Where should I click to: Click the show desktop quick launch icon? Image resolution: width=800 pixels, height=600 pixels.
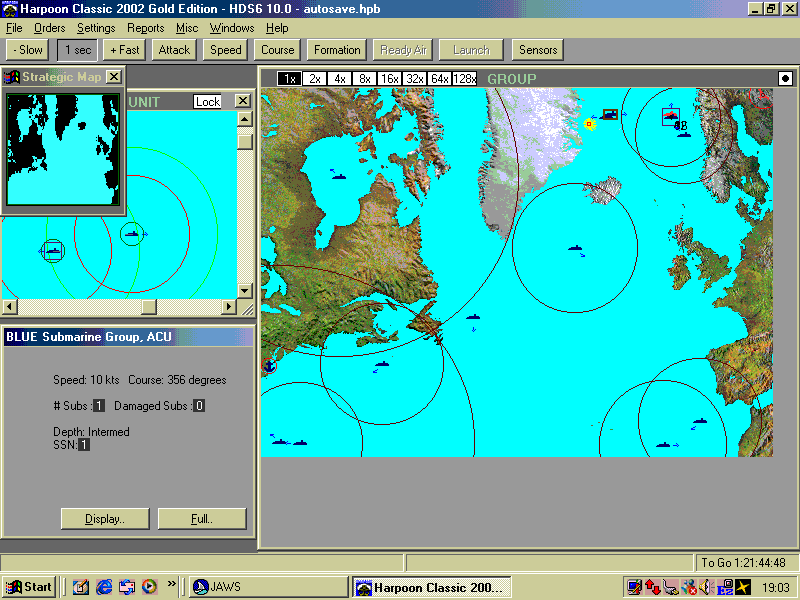[x=81, y=587]
